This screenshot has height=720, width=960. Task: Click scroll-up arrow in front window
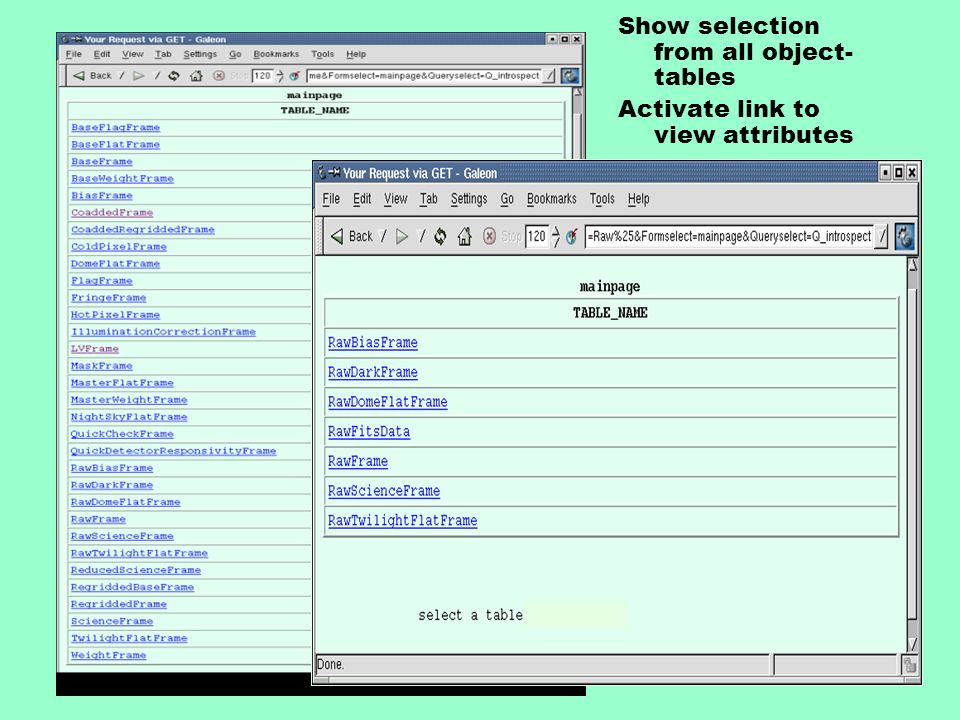(912, 264)
